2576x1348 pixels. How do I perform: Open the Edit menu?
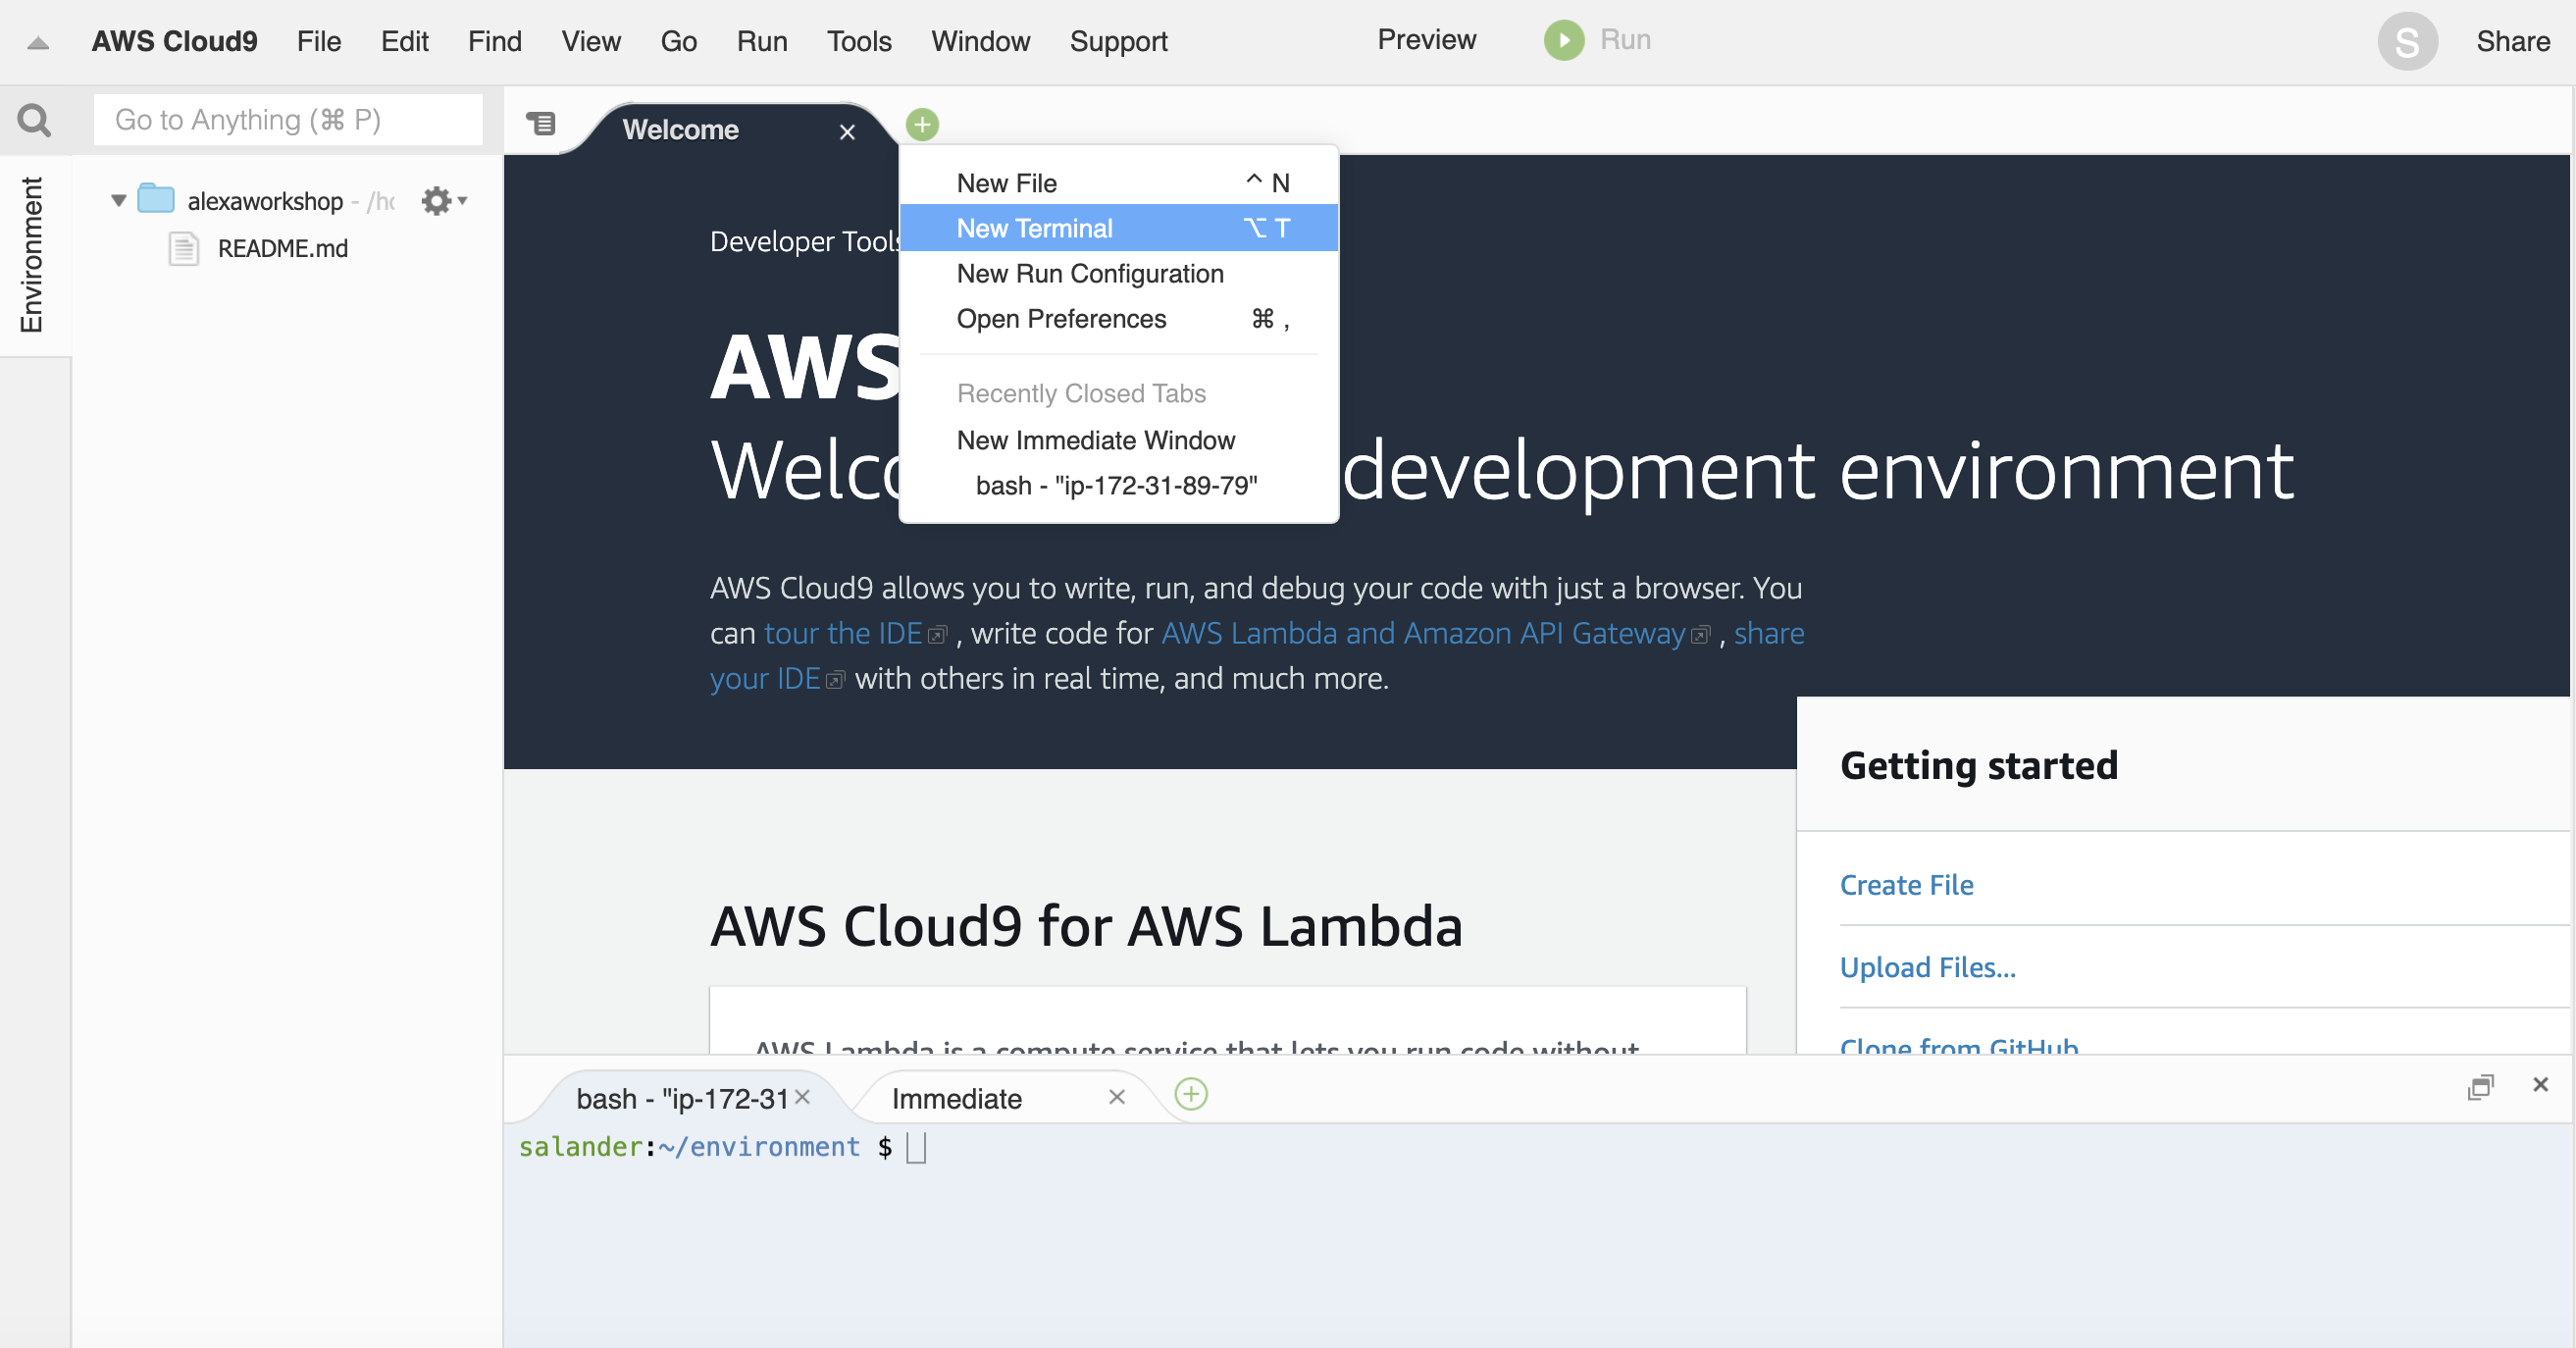tap(404, 41)
